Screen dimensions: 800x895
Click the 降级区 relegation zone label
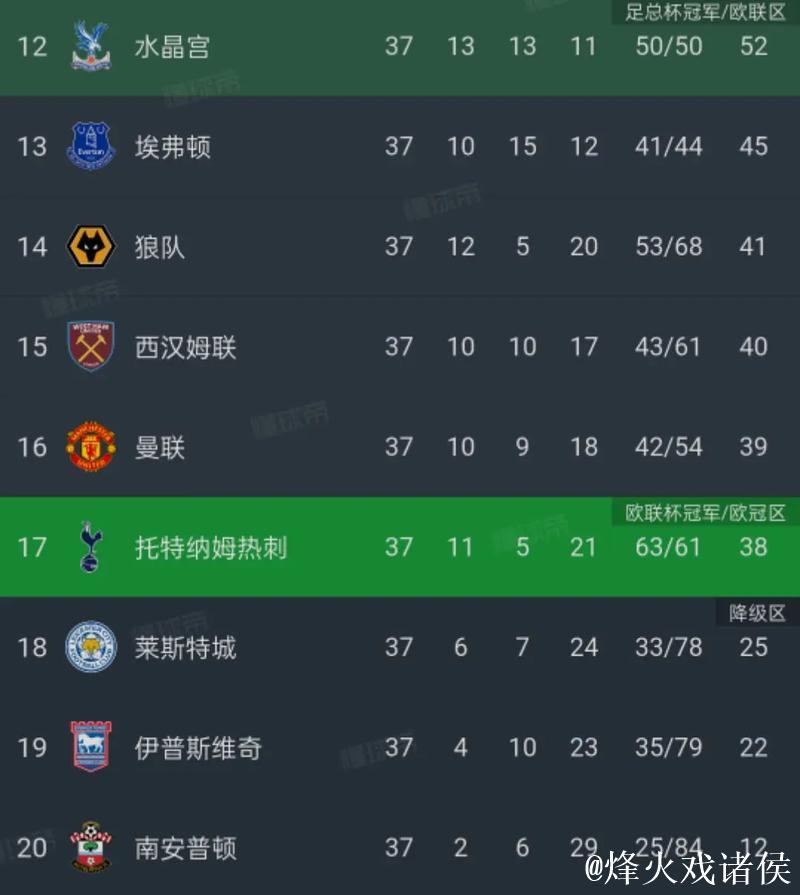tap(757, 614)
